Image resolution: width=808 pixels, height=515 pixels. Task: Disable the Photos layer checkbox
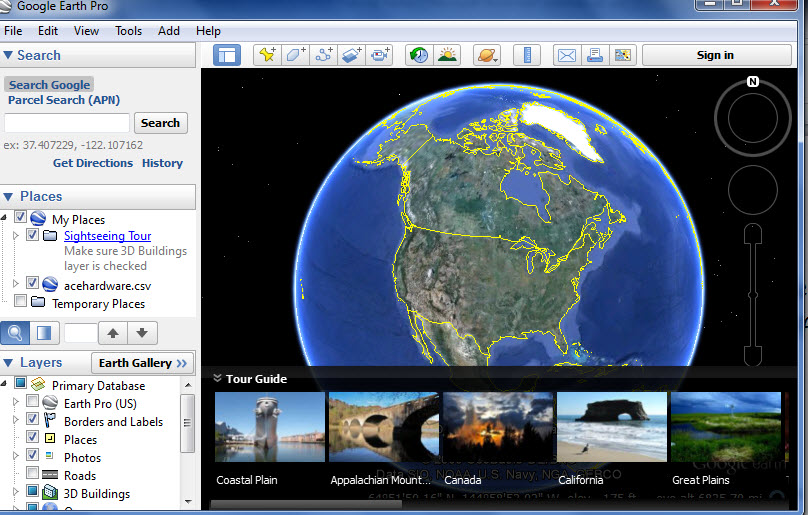32,455
